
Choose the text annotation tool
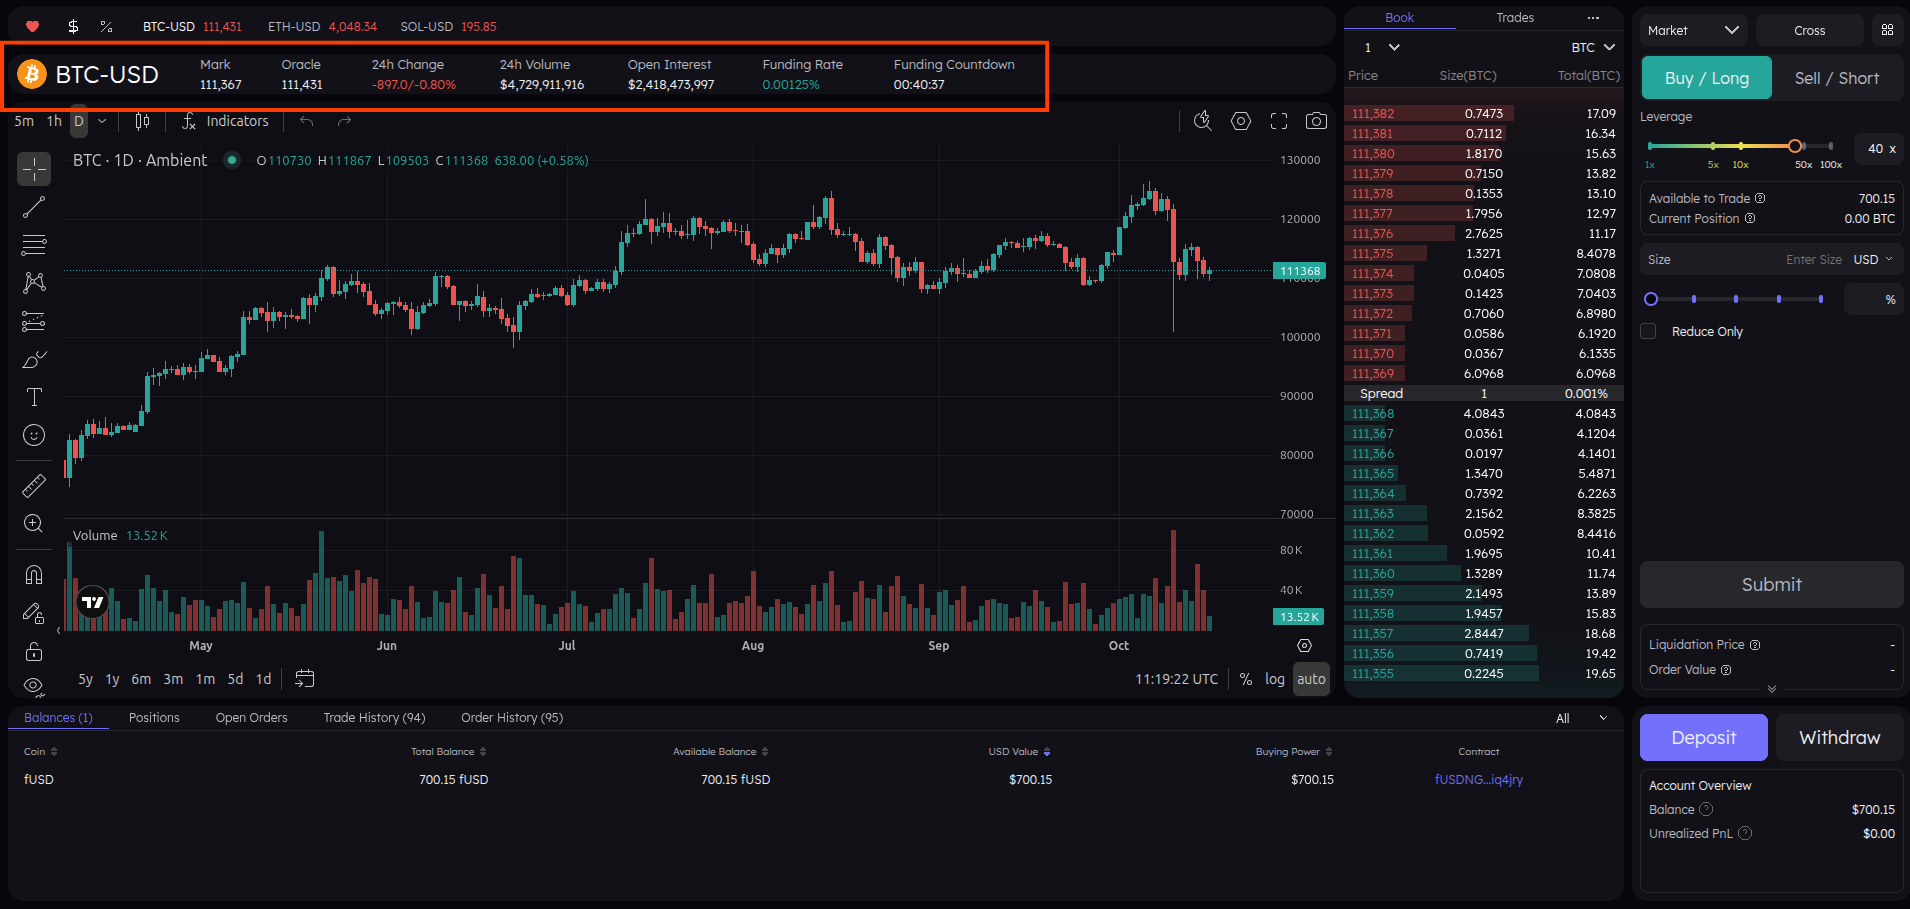click(33, 397)
